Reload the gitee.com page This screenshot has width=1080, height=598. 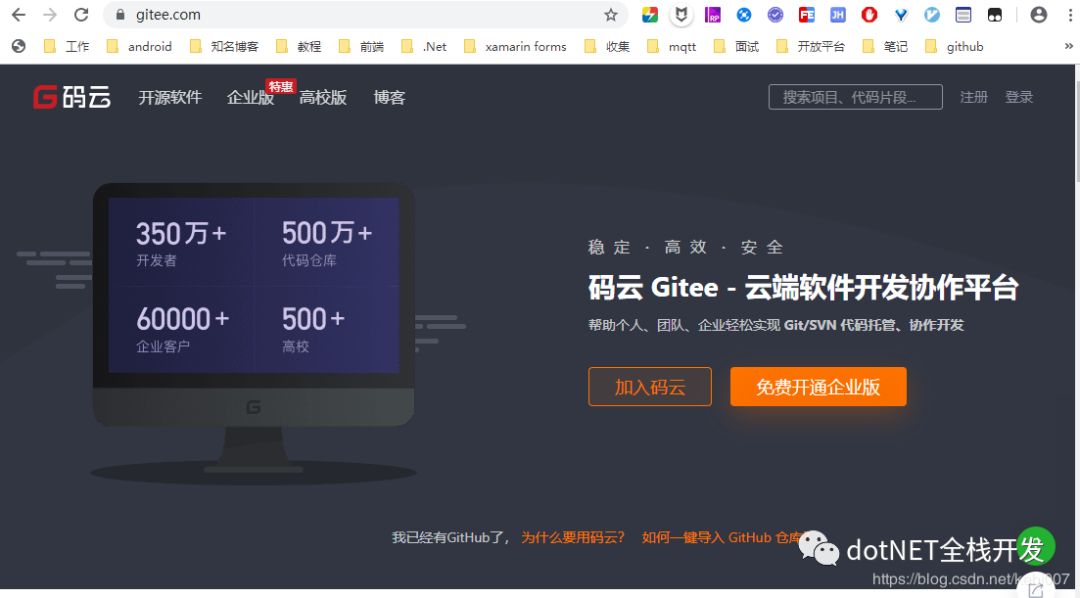[81, 14]
